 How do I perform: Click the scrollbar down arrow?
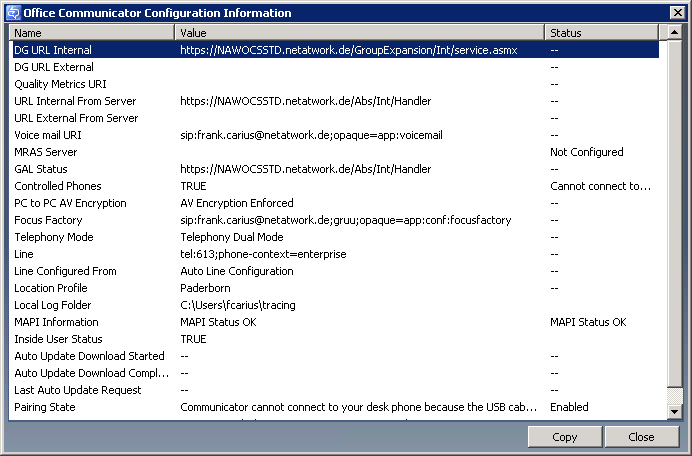(x=674, y=412)
